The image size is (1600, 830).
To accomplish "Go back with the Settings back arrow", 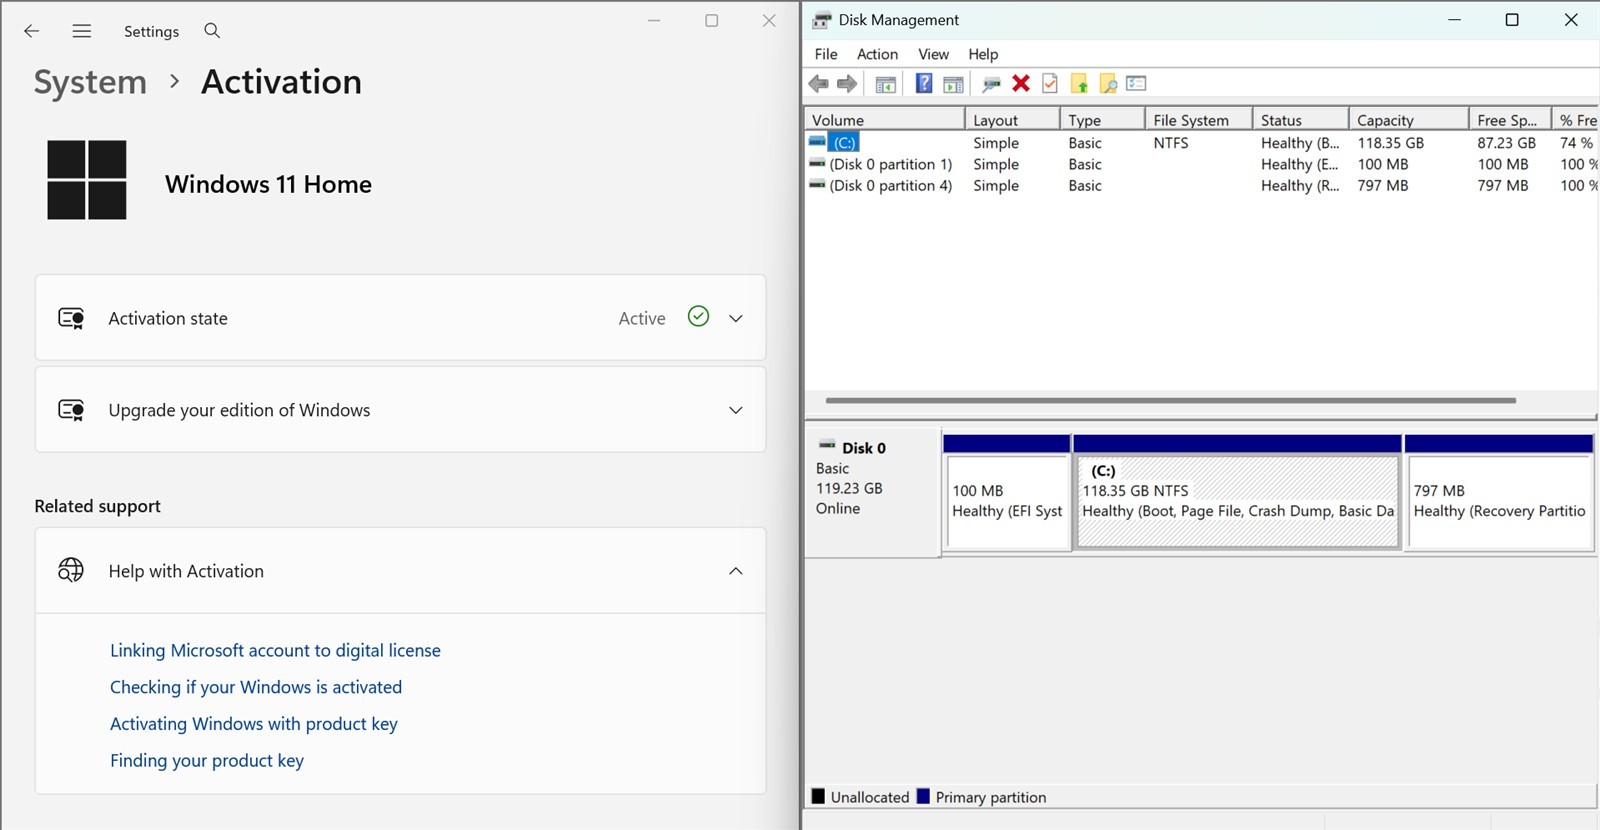I will pos(32,31).
